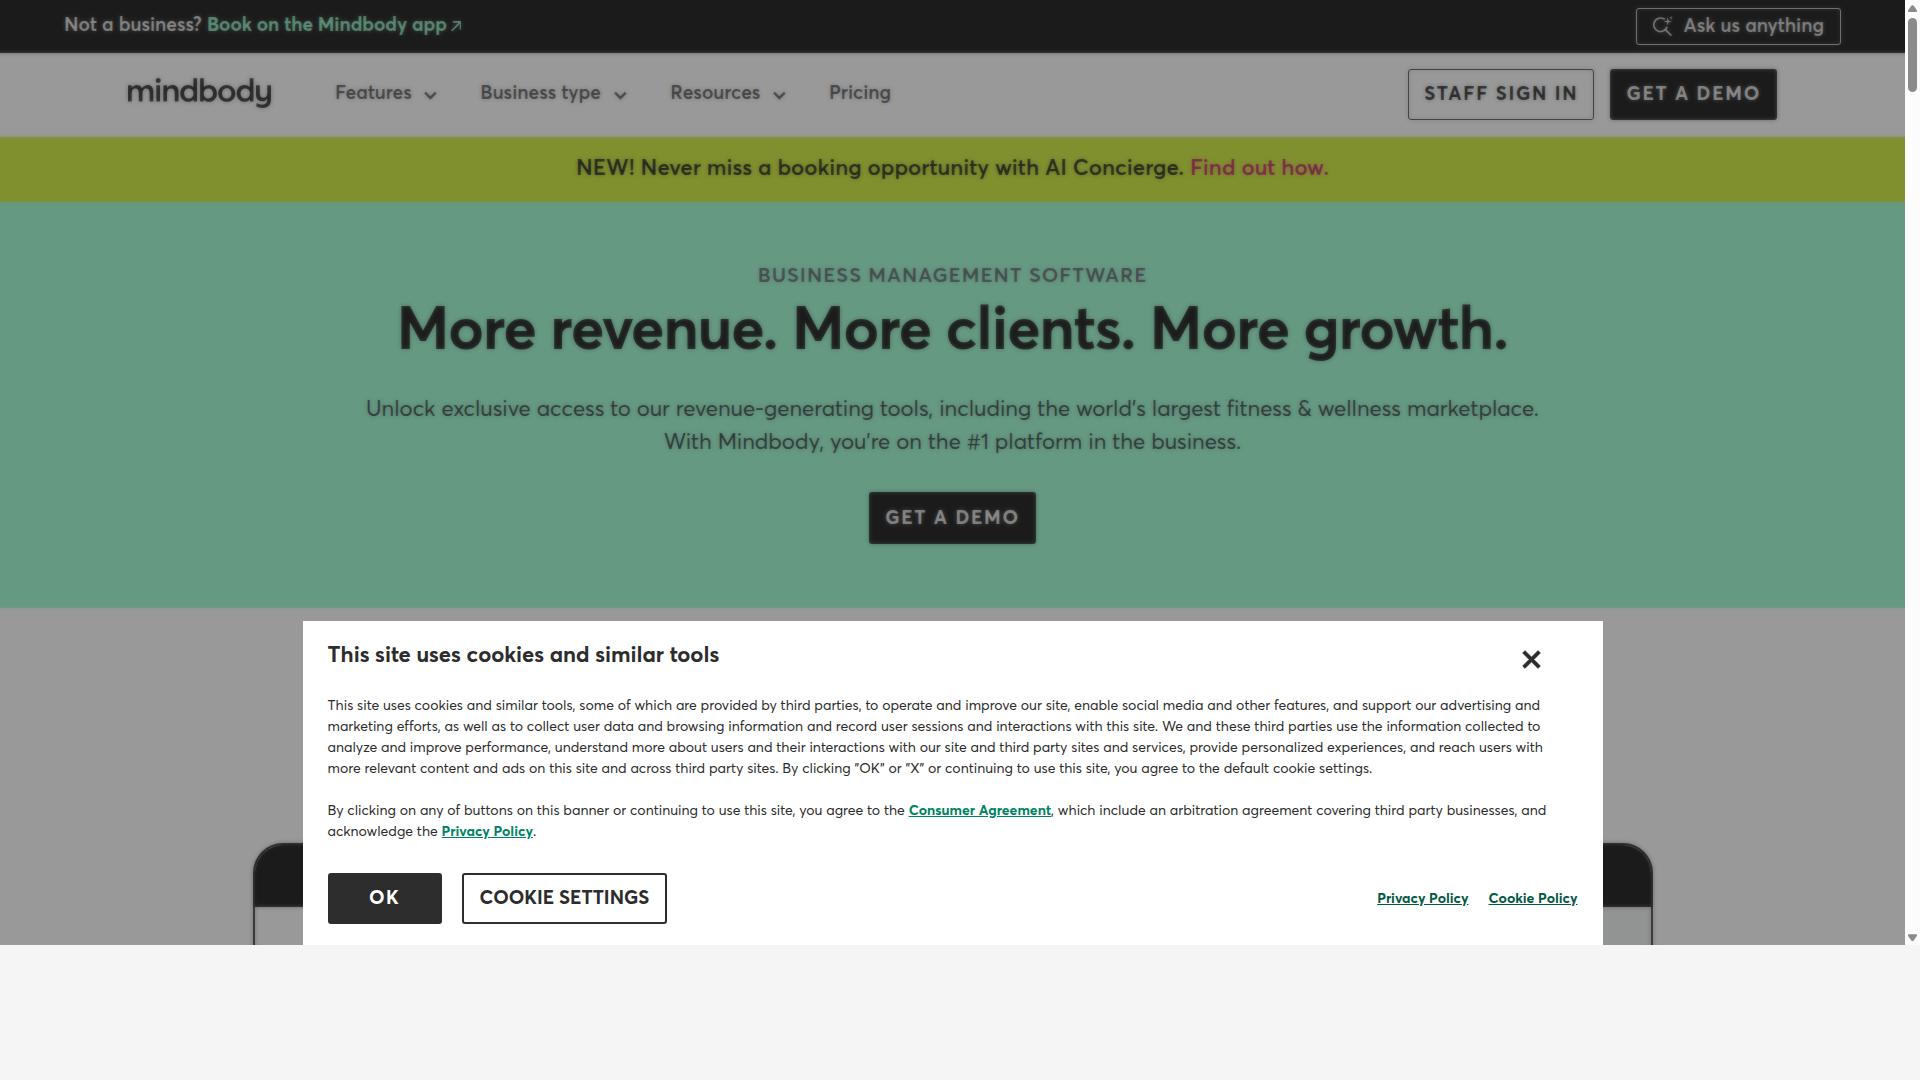This screenshot has width=1920, height=1080.
Task: Expand the Resources chevron
Action: [779, 95]
